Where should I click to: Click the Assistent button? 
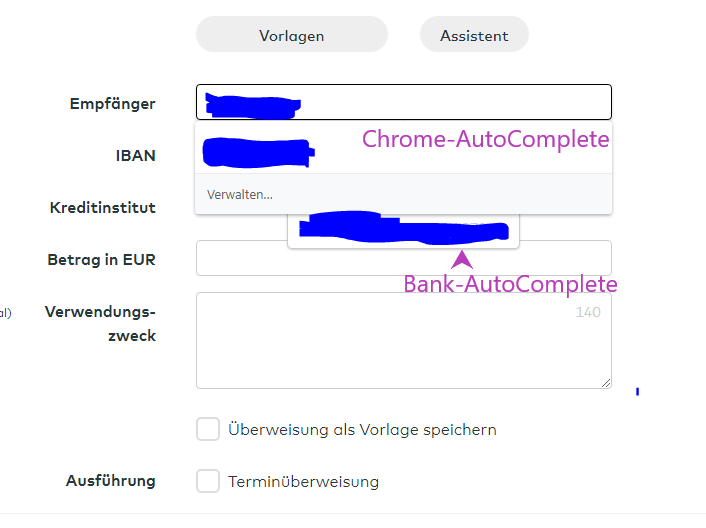474,35
